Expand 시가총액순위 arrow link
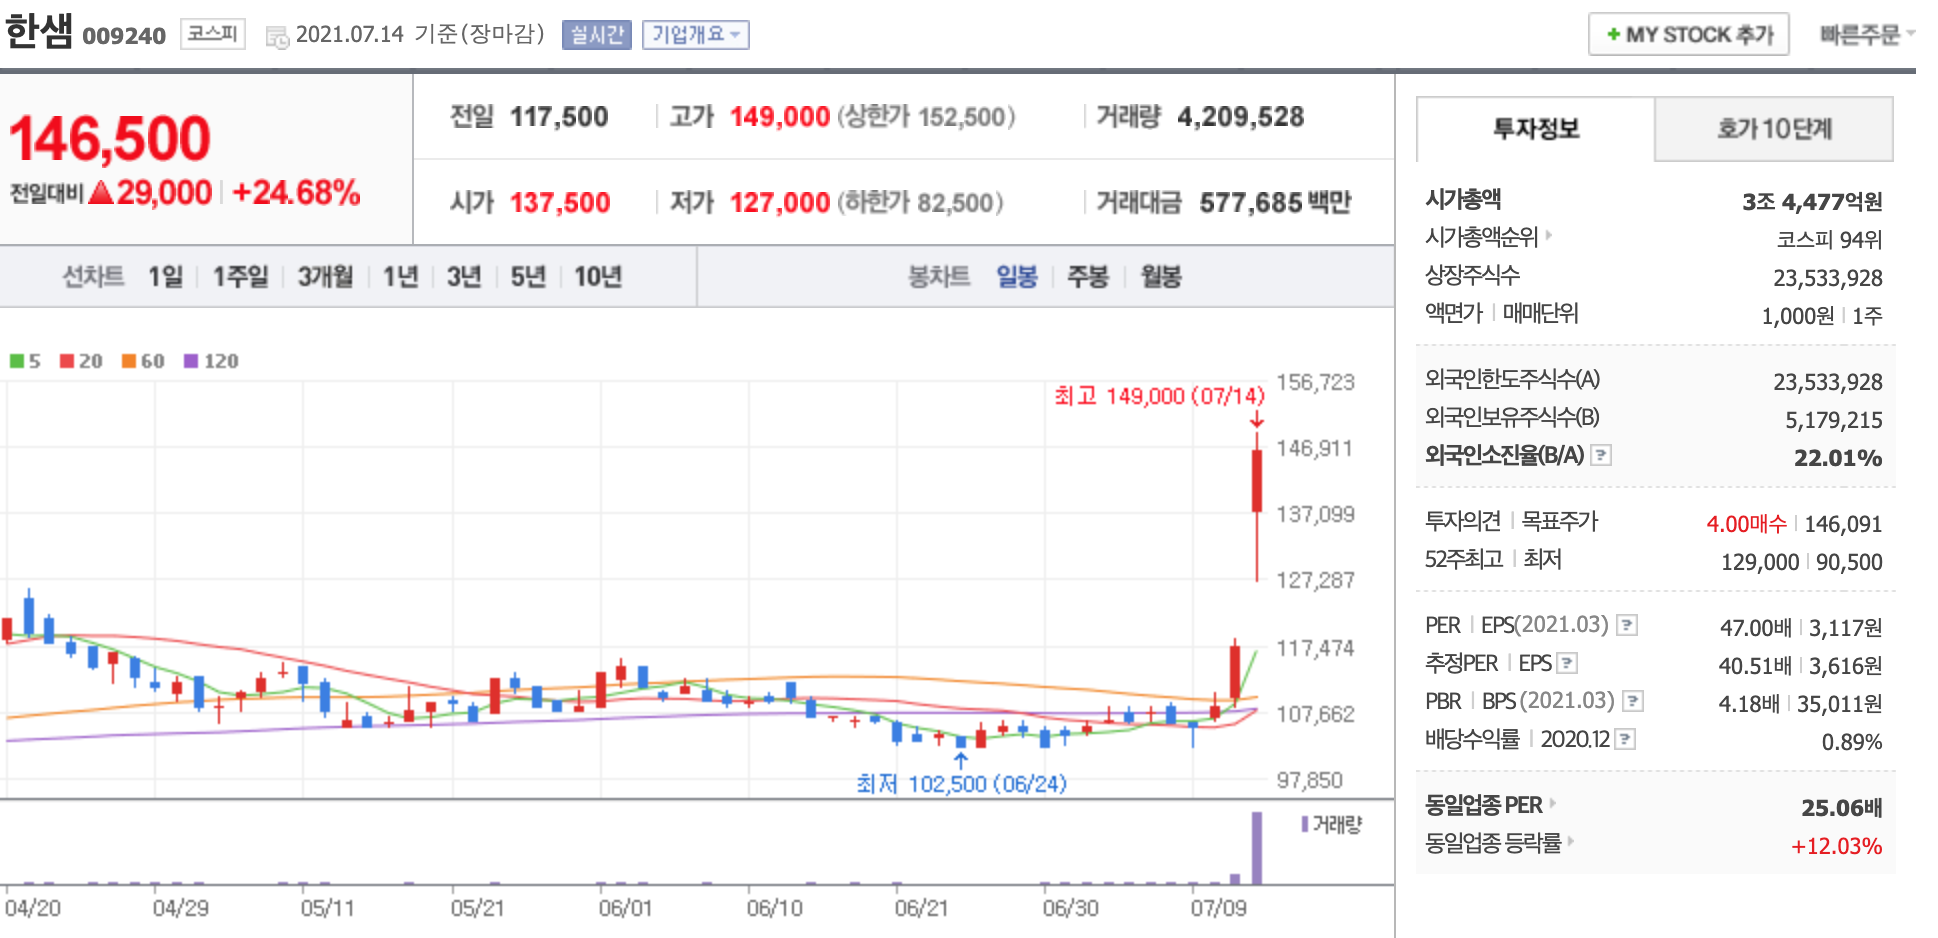 click(x=1549, y=235)
